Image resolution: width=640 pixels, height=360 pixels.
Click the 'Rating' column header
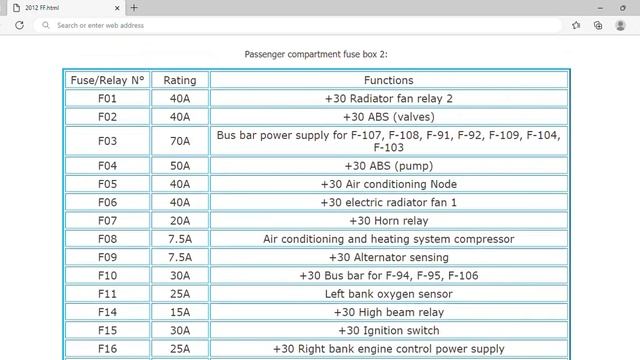[x=180, y=80]
